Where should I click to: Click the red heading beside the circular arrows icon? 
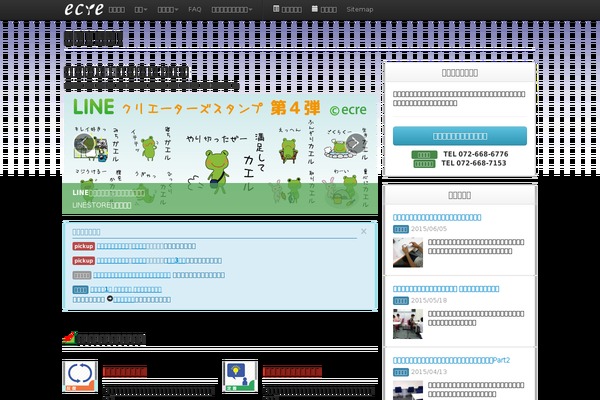tap(125, 371)
